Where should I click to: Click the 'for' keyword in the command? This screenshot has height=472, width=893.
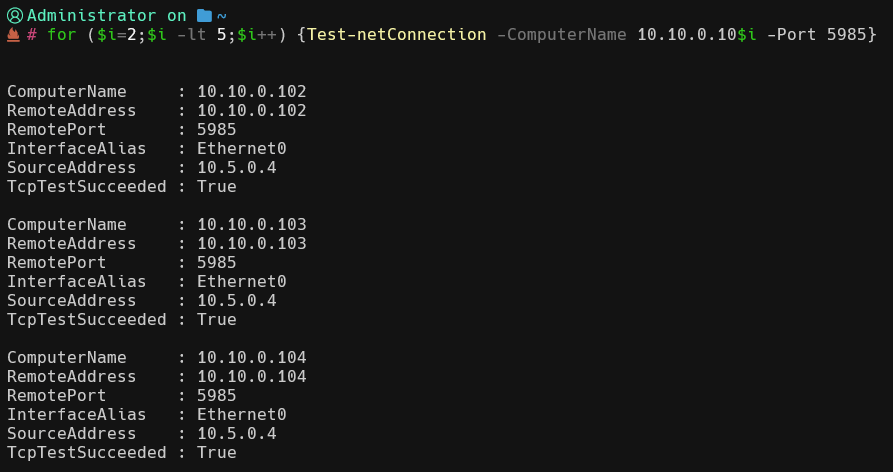62,35
